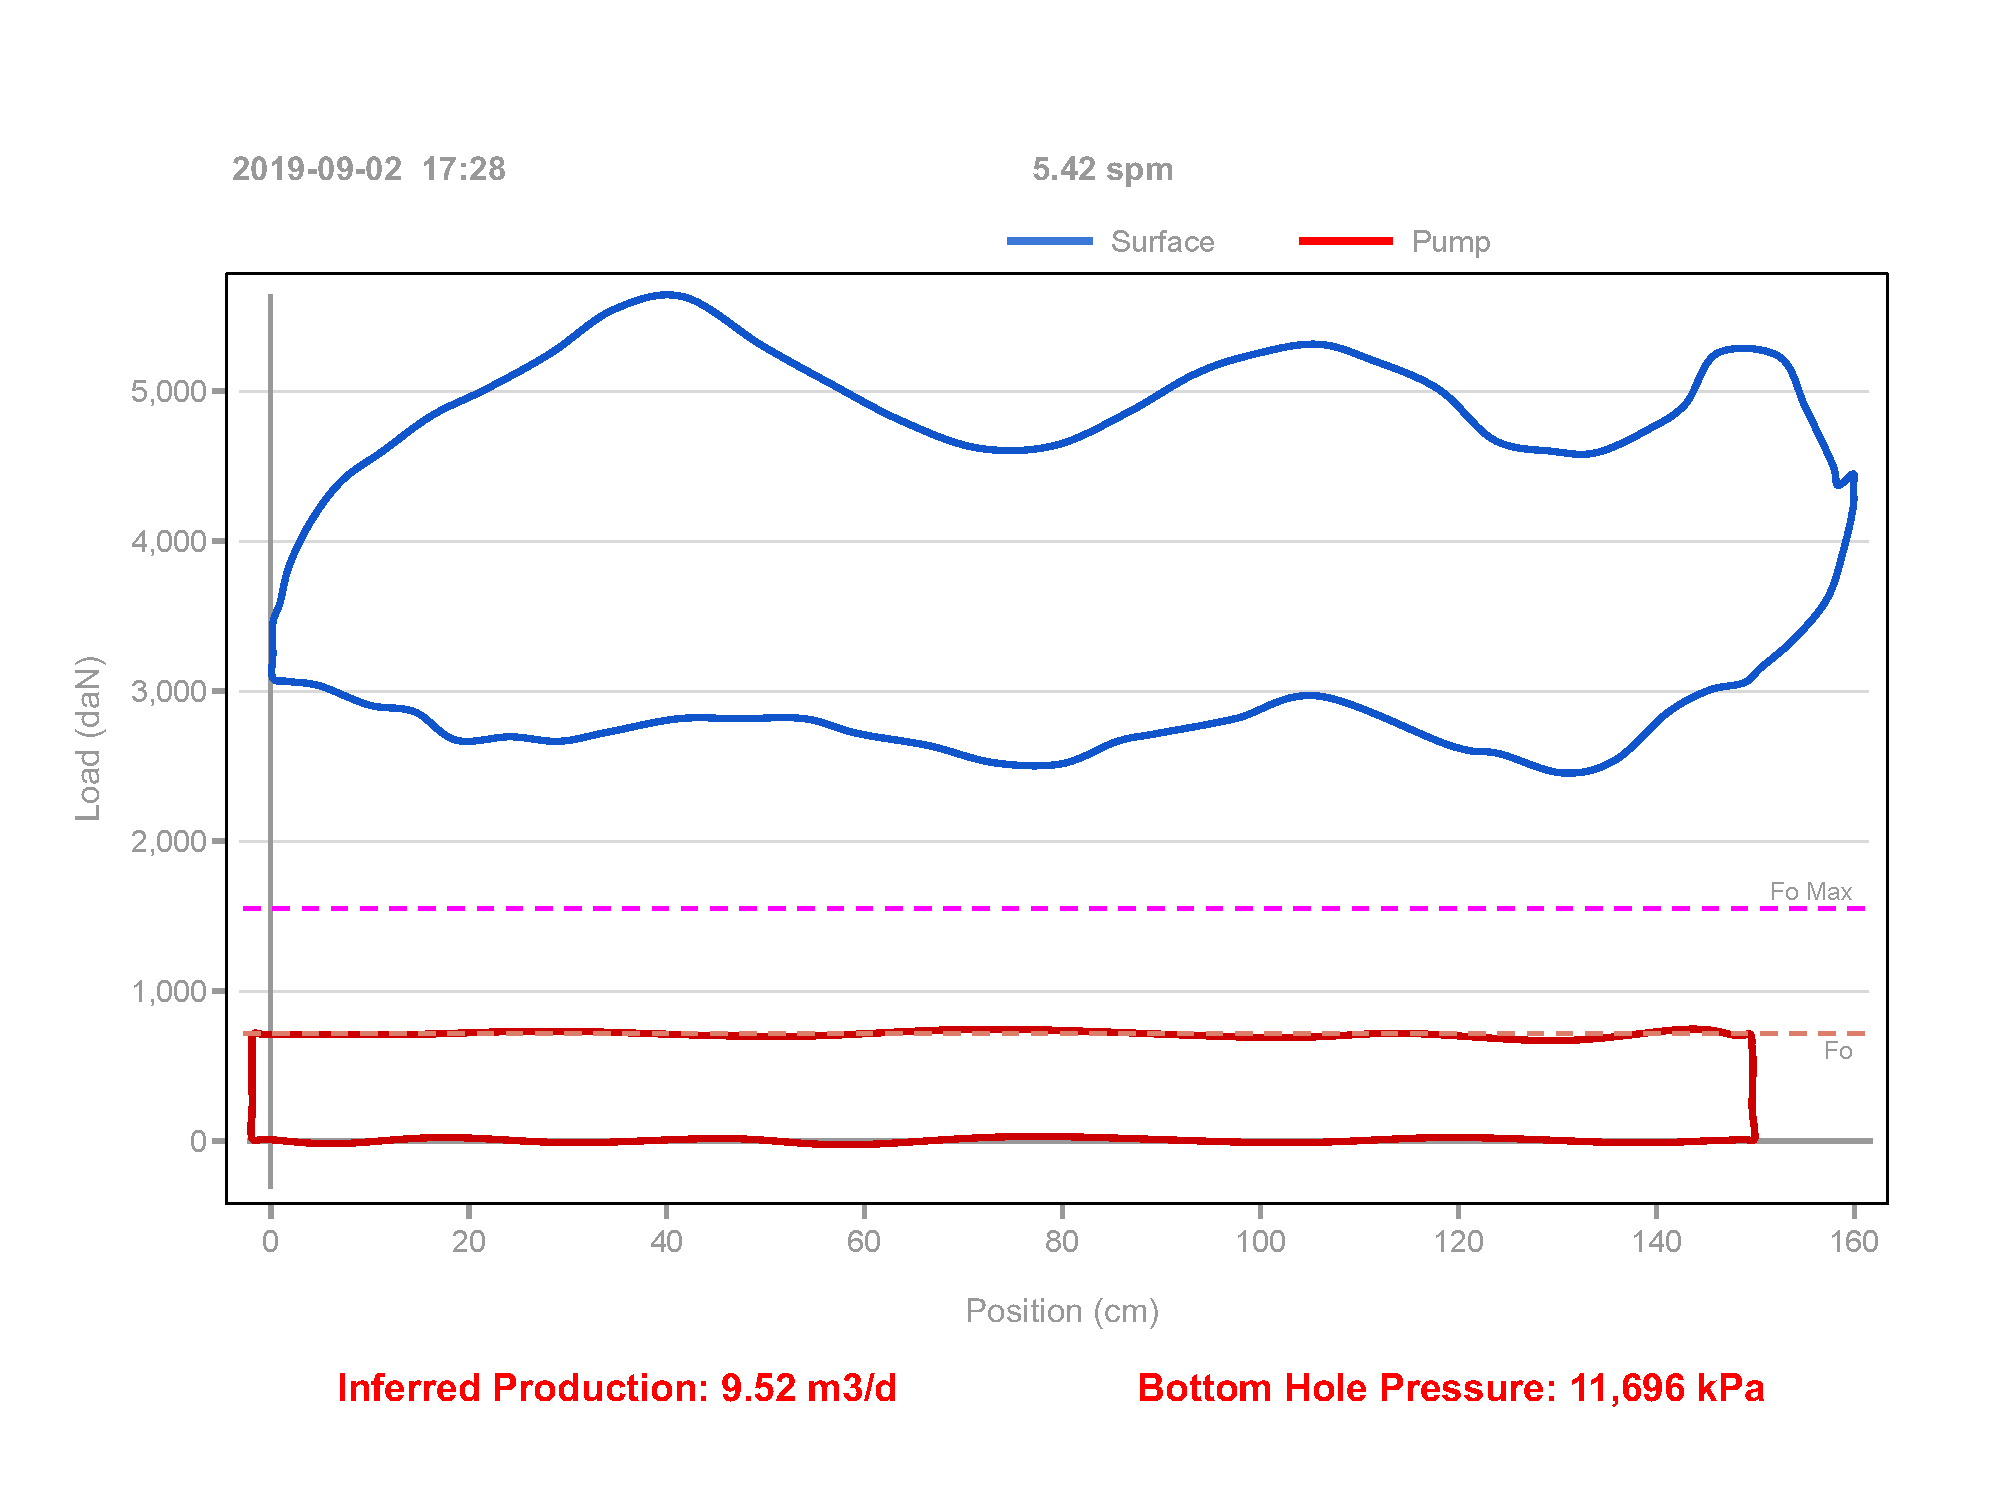Click the 80 tick label on position axis
The width and height of the screenshot is (2000, 1500).
coord(1061,1242)
